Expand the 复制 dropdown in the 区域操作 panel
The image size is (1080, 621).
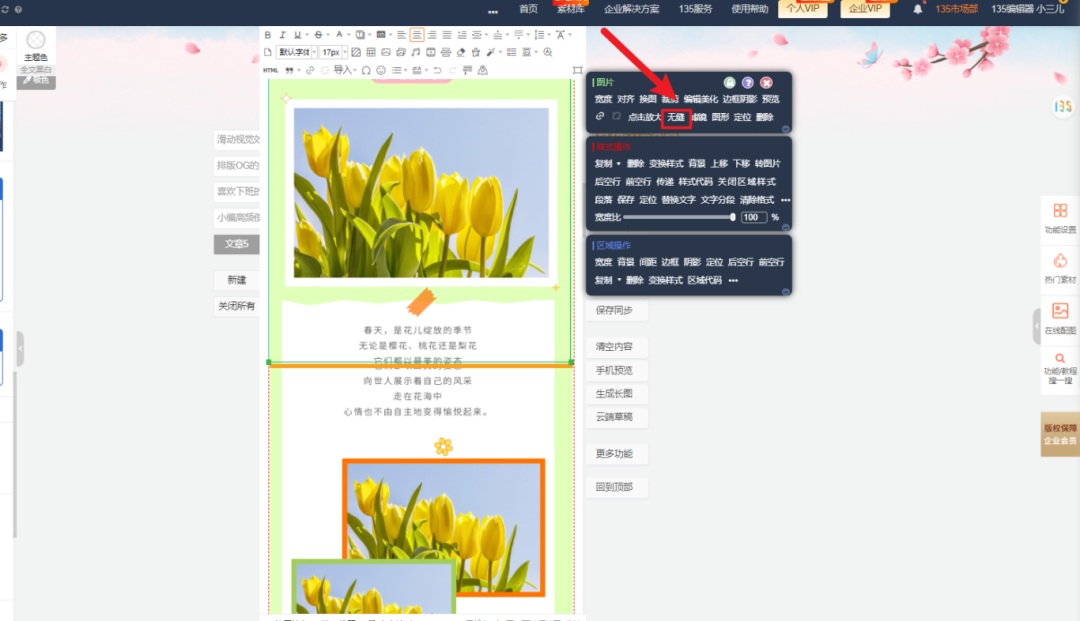point(619,280)
